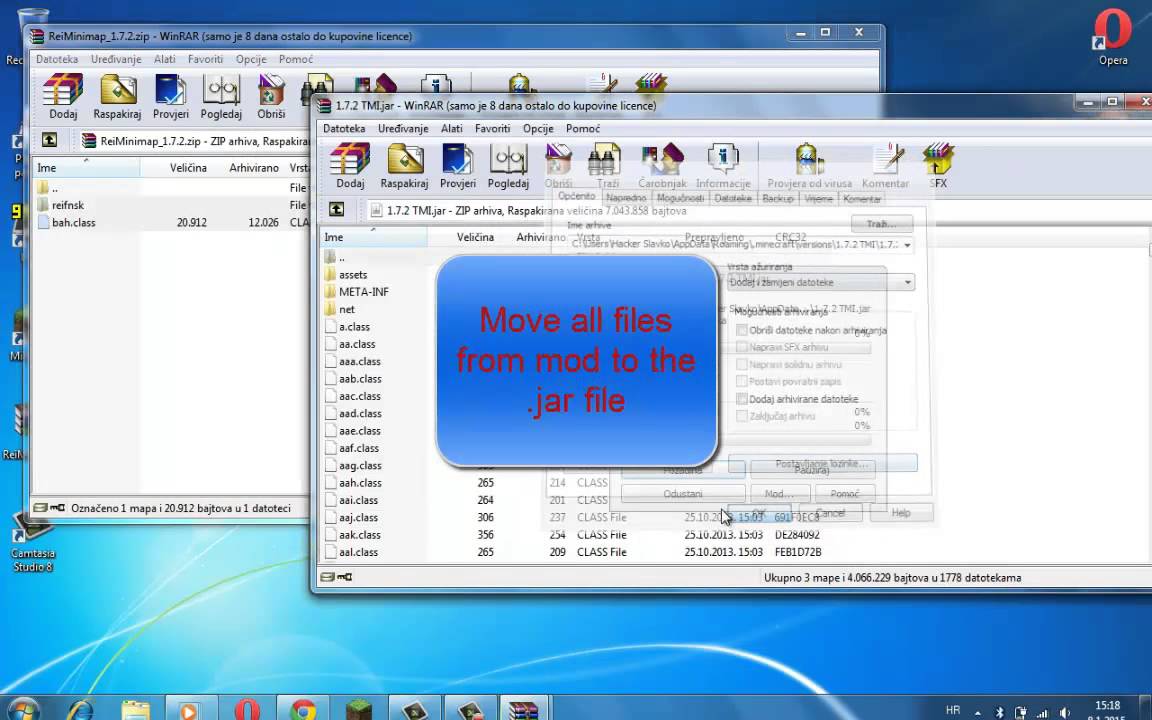Image resolution: width=1152 pixels, height=720 pixels.
Task: Open Minecraft from the taskbar
Action: 359,710
